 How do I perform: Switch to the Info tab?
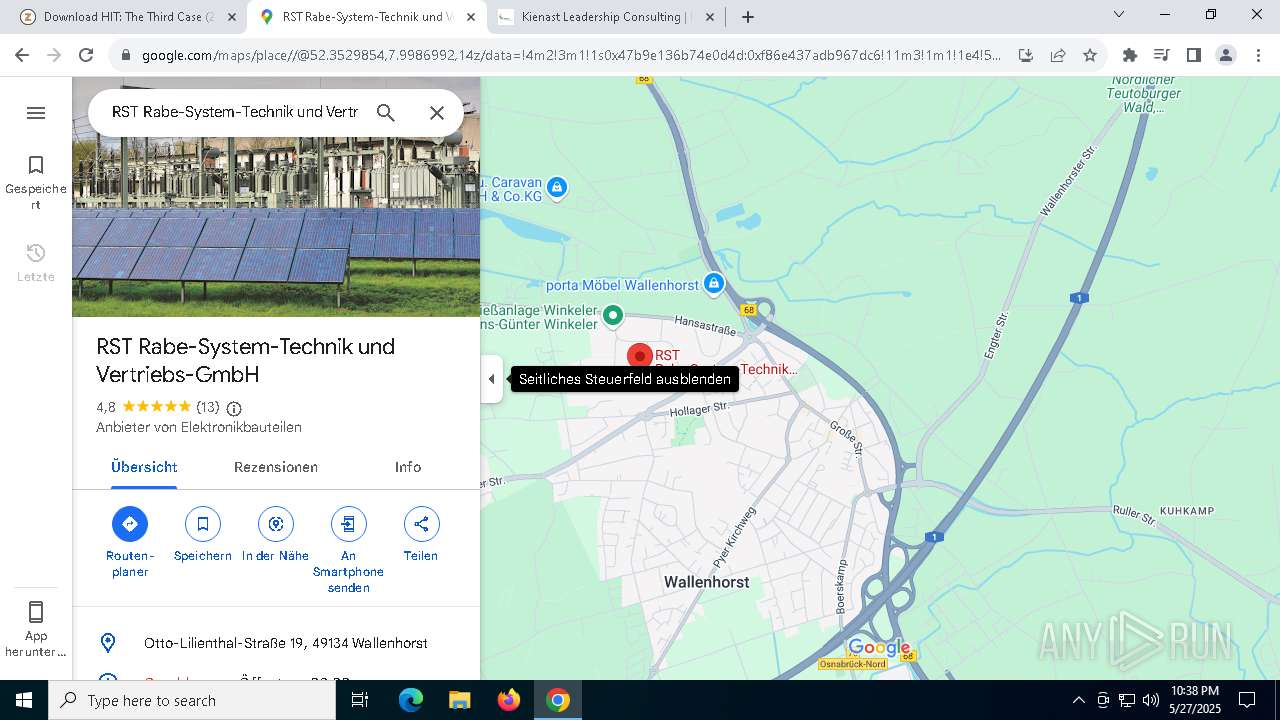[408, 467]
